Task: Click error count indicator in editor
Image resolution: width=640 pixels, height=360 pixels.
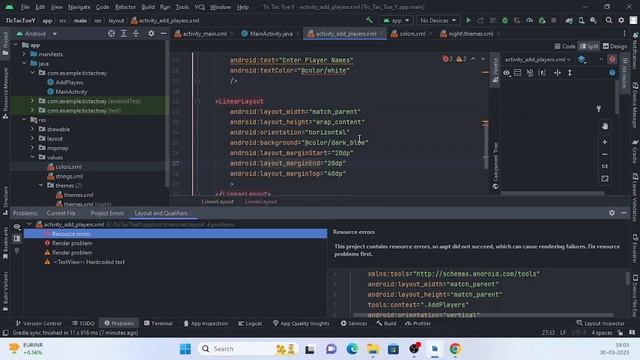Action: [x=447, y=59]
